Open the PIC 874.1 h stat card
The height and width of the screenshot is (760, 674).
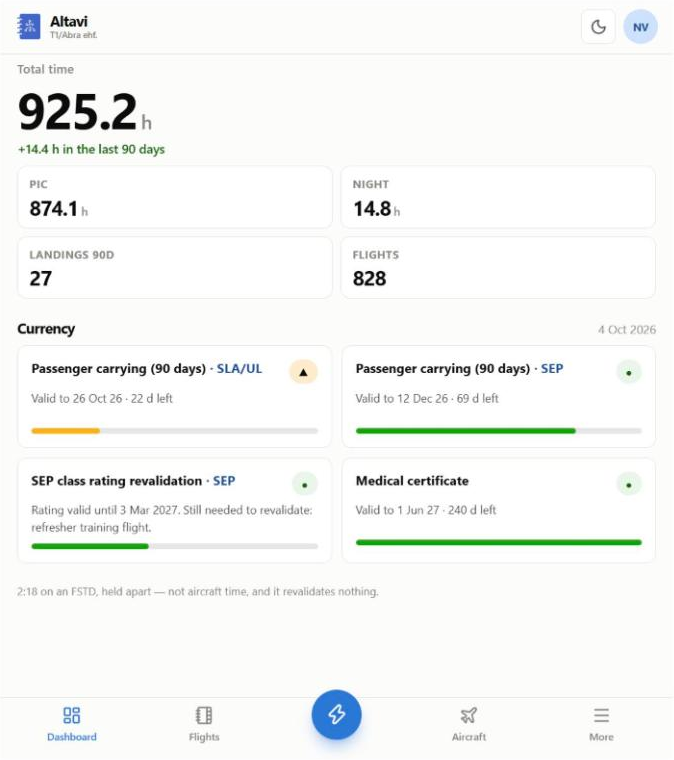click(x=175, y=197)
